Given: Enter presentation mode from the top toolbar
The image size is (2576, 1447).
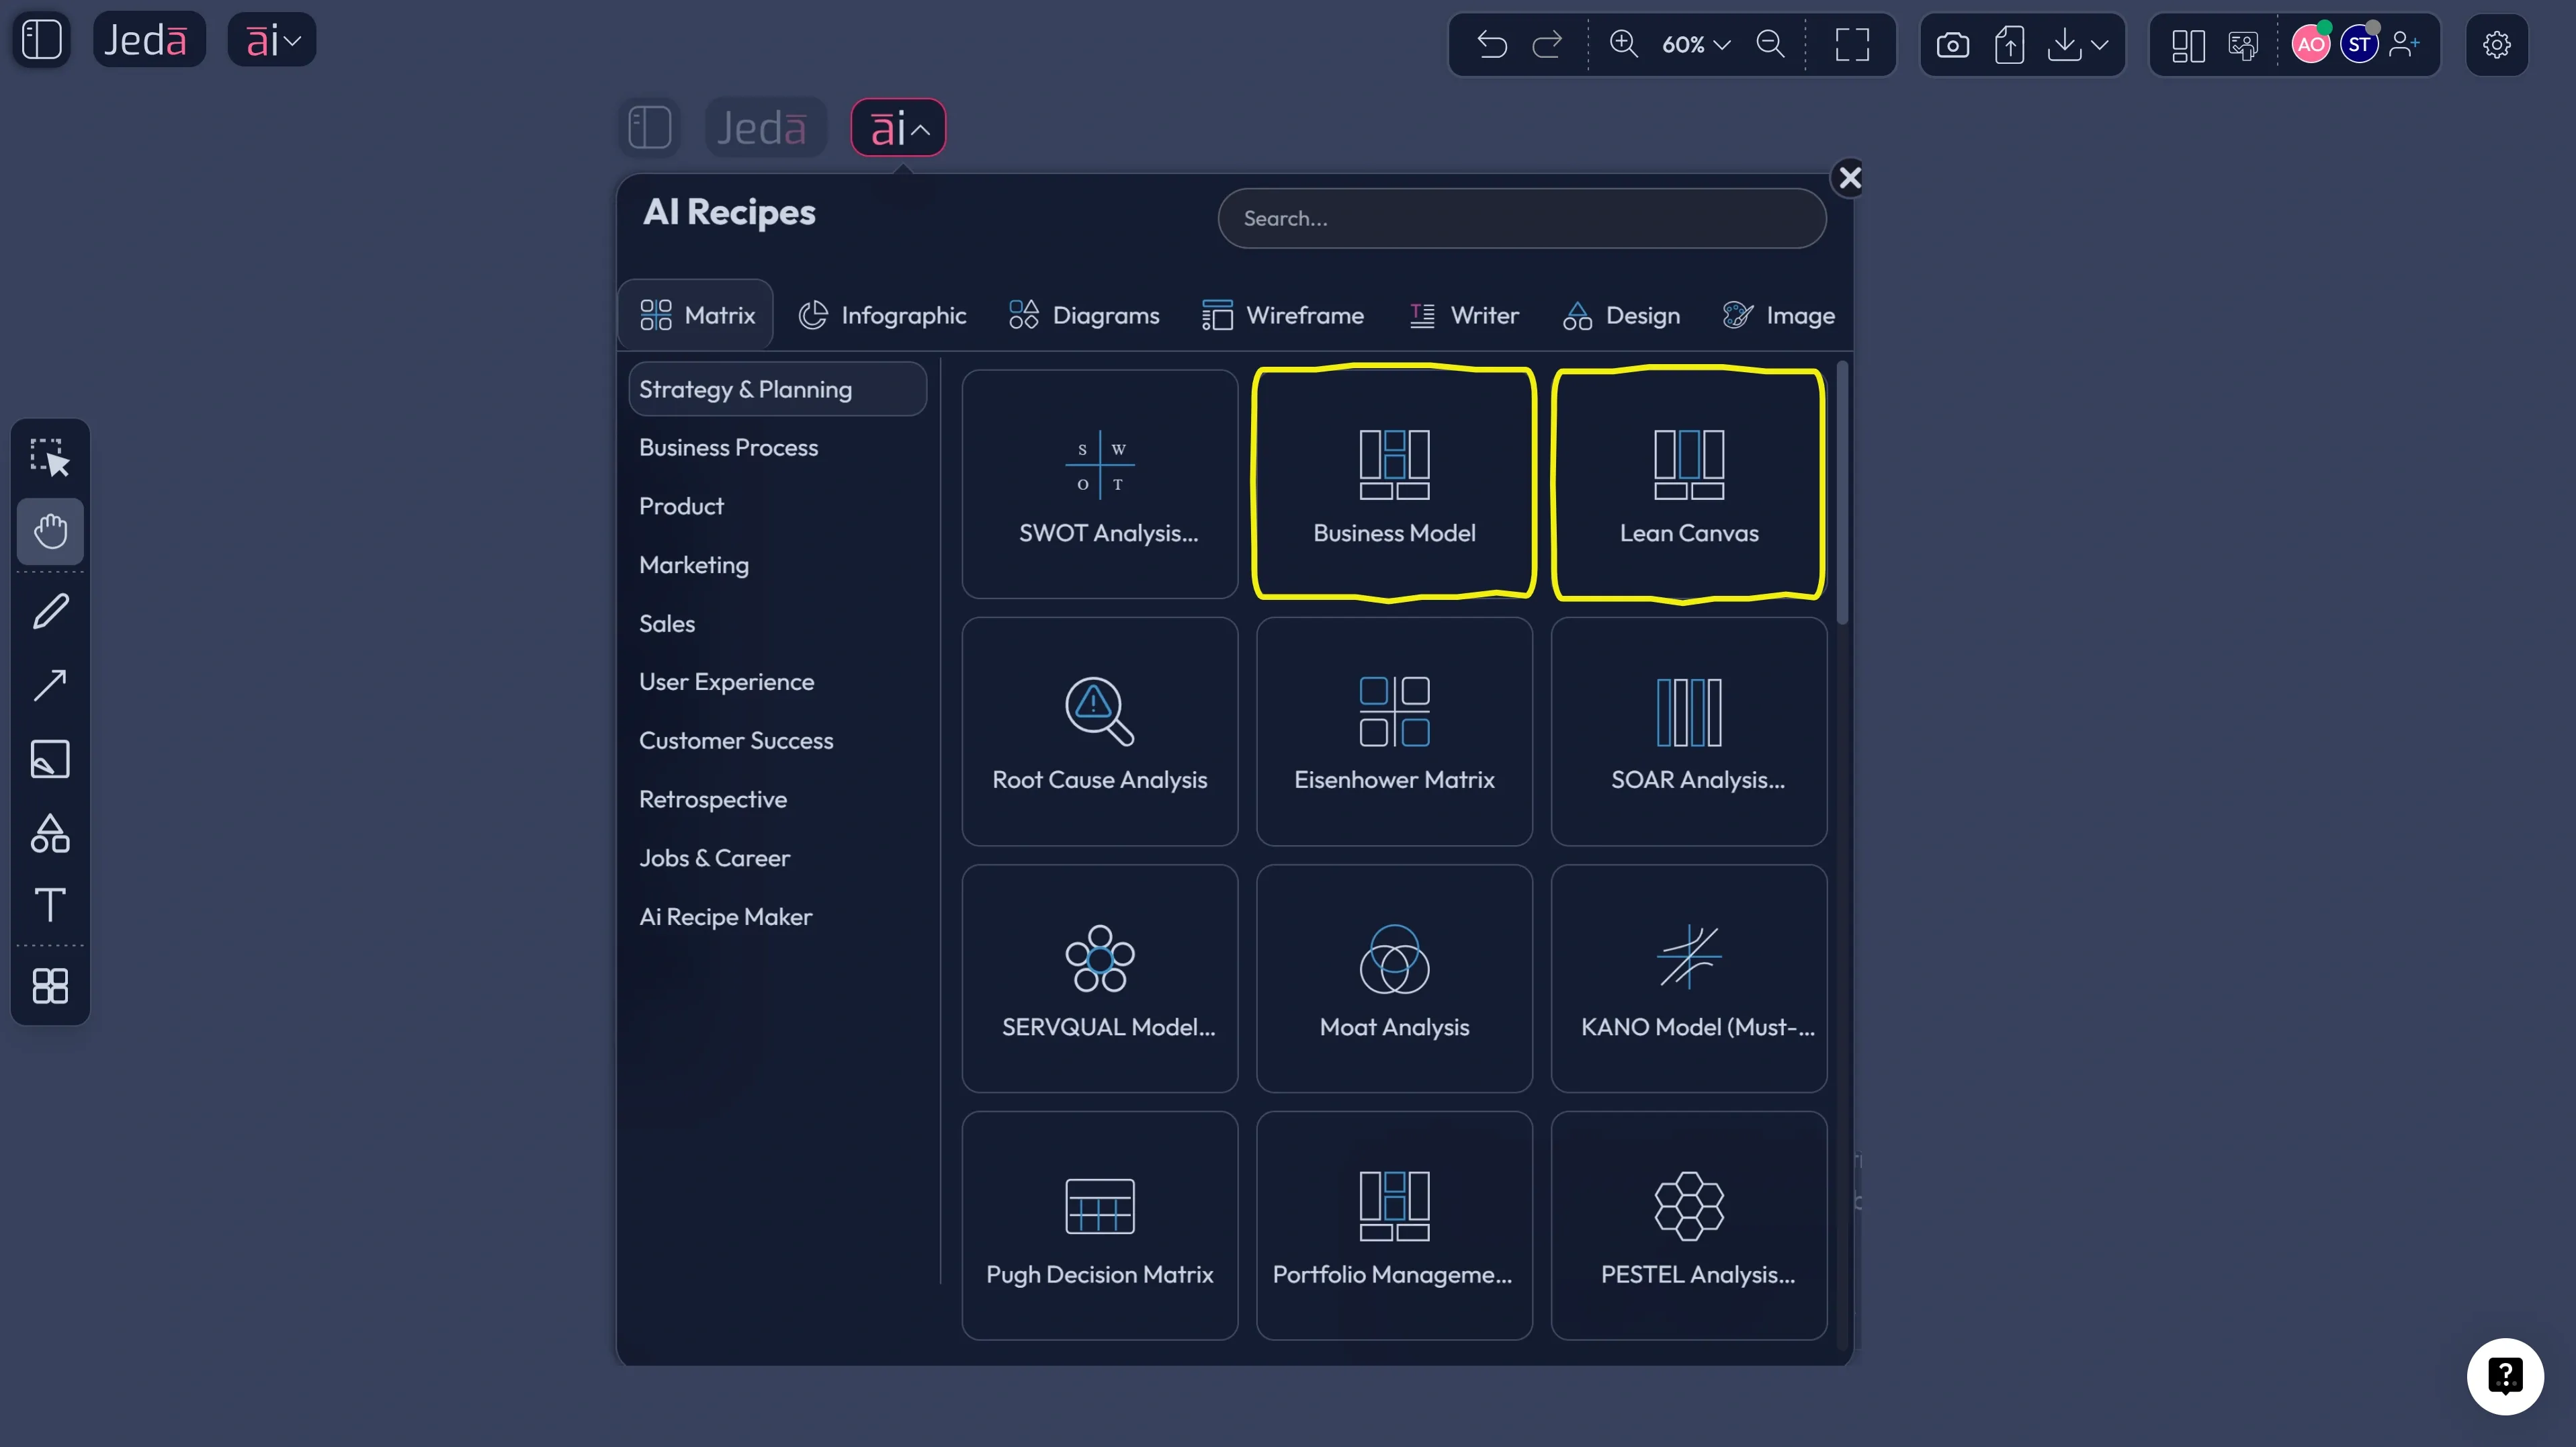Looking at the screenshot, I should 2242,44.
